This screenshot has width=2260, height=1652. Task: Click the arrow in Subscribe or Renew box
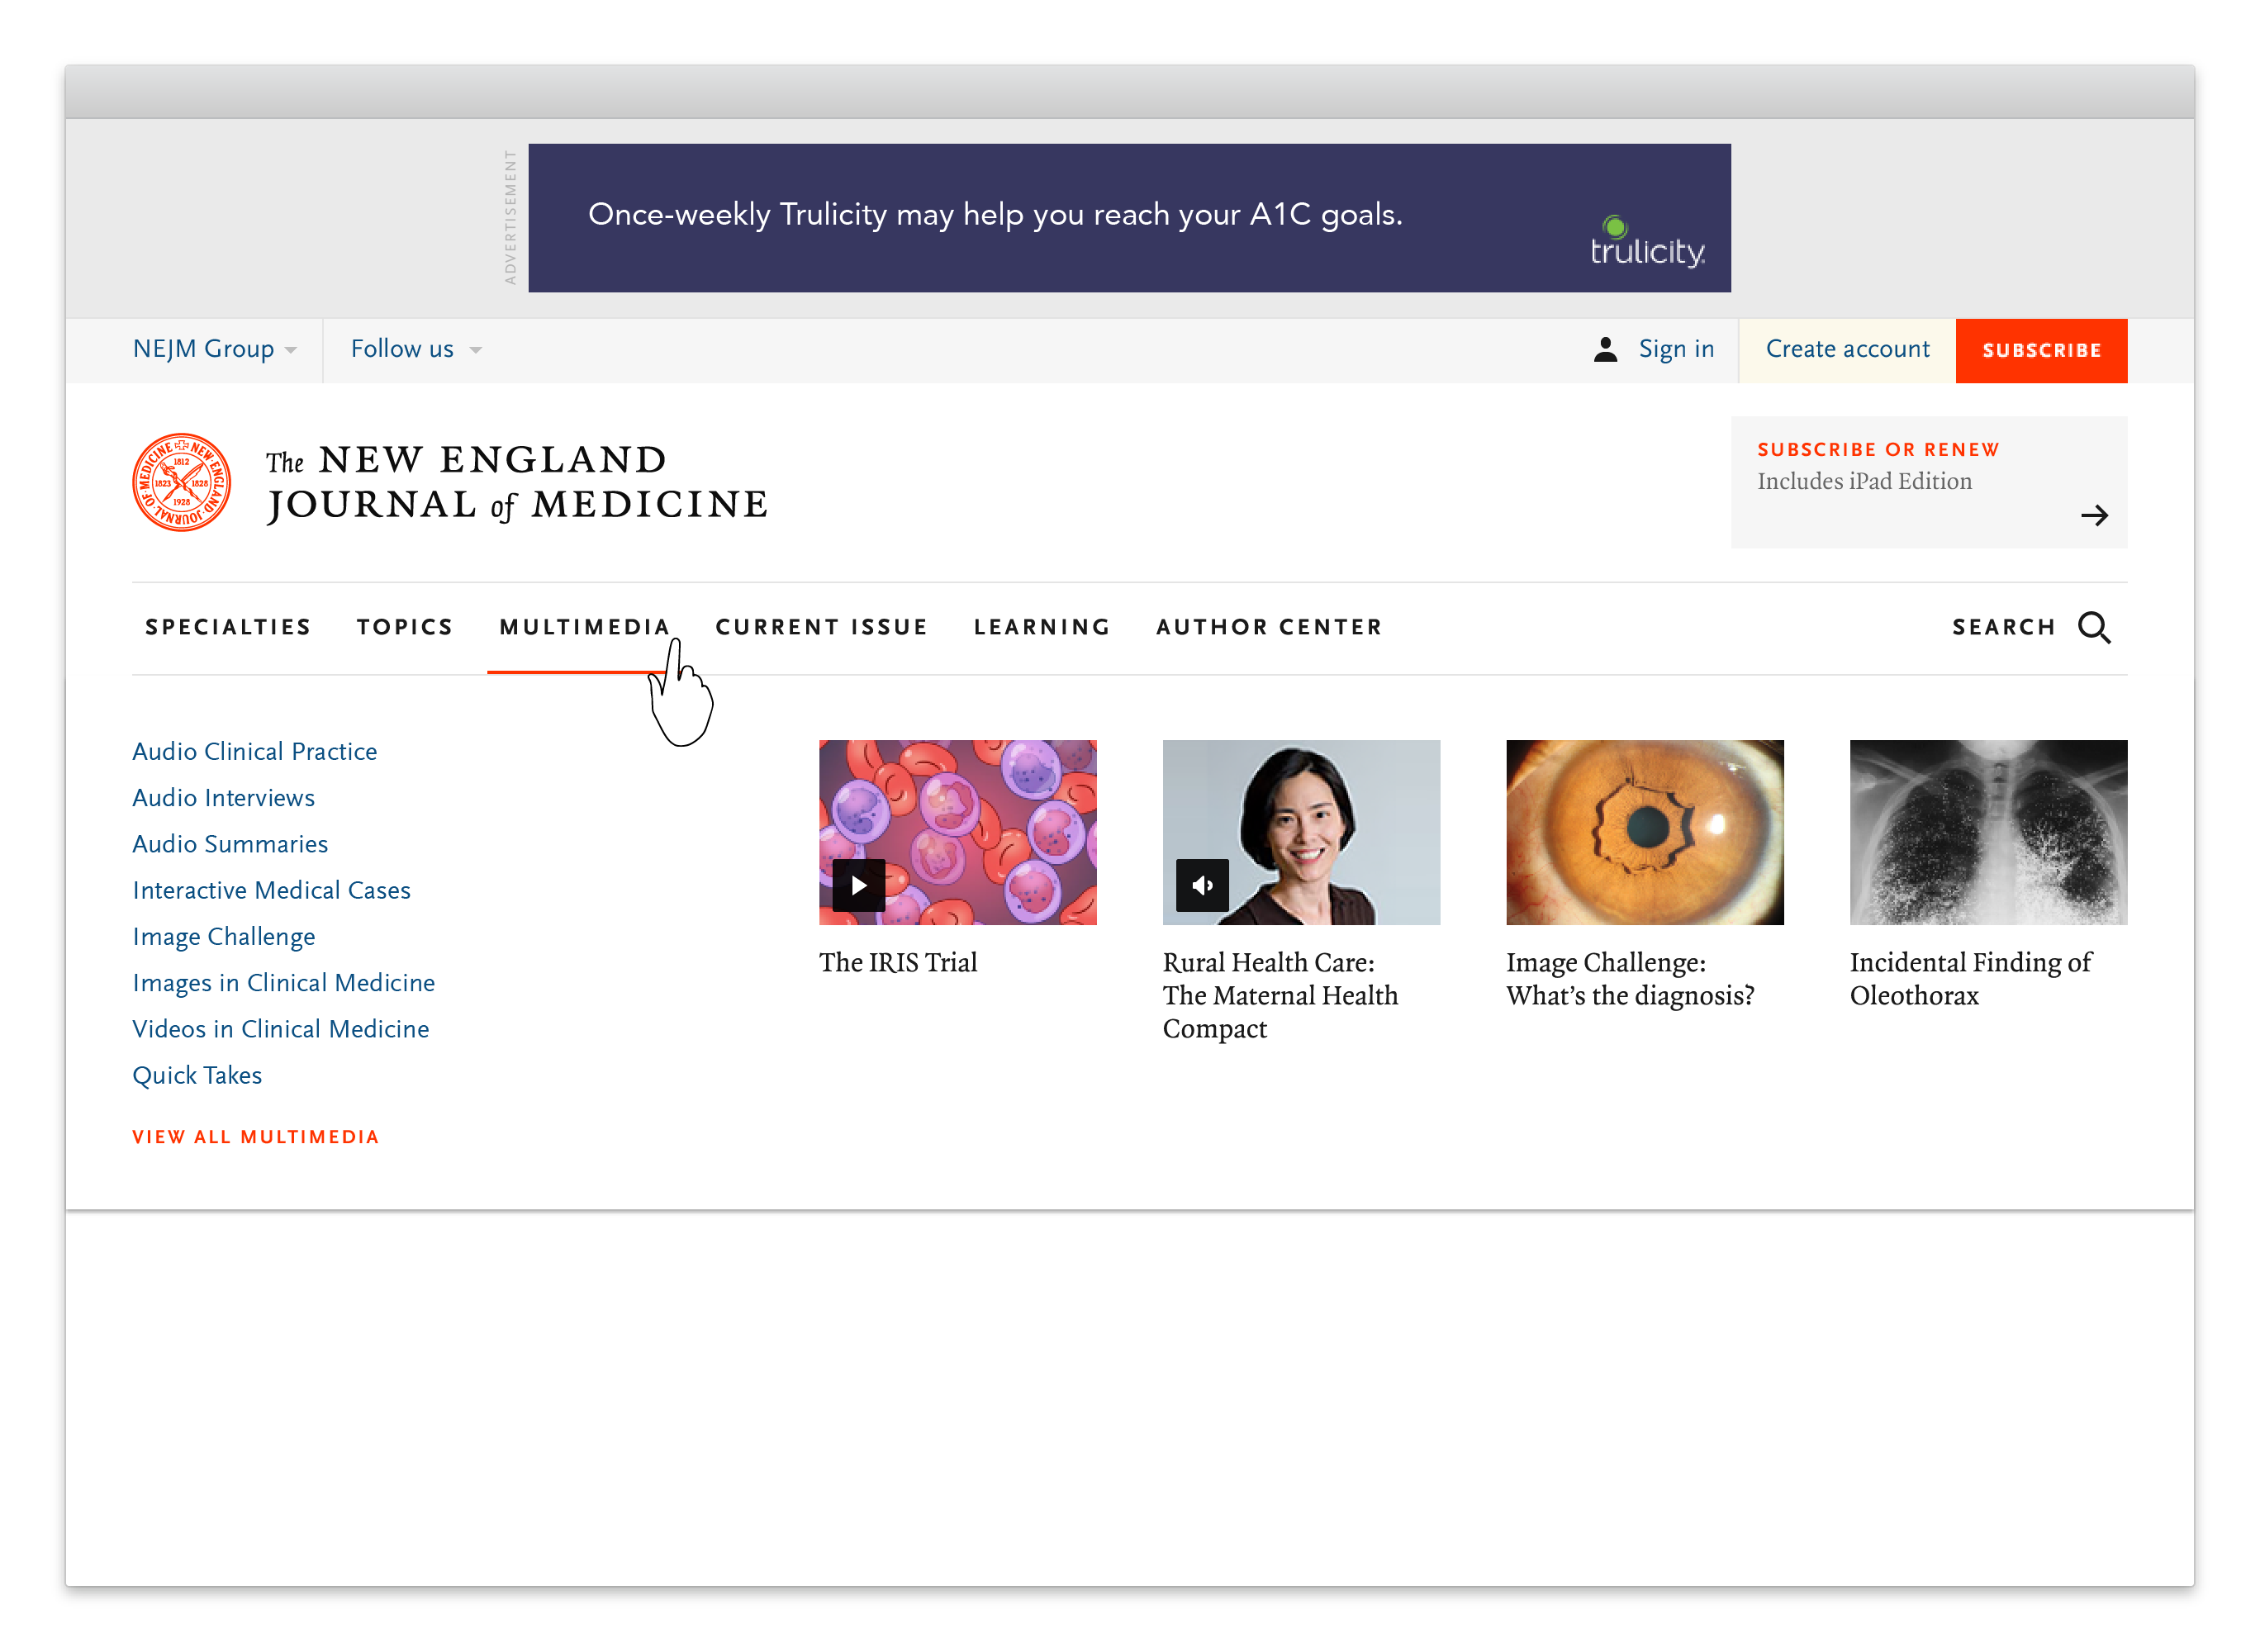tap(2093, 516)
